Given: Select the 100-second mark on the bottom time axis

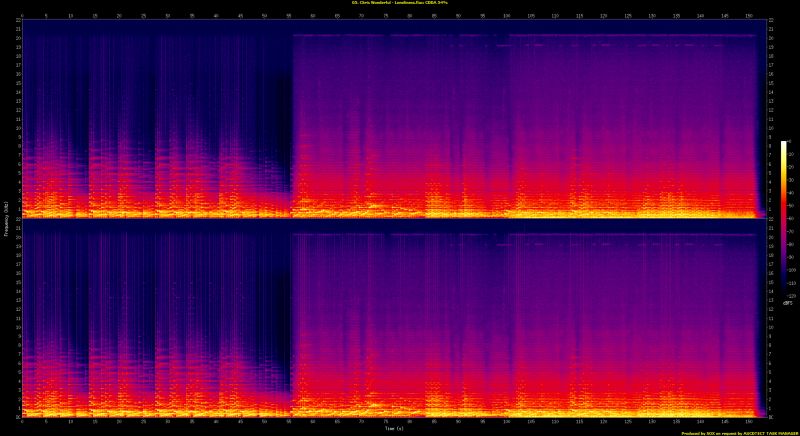Looking at the screenshot, I should click(507, 421).
